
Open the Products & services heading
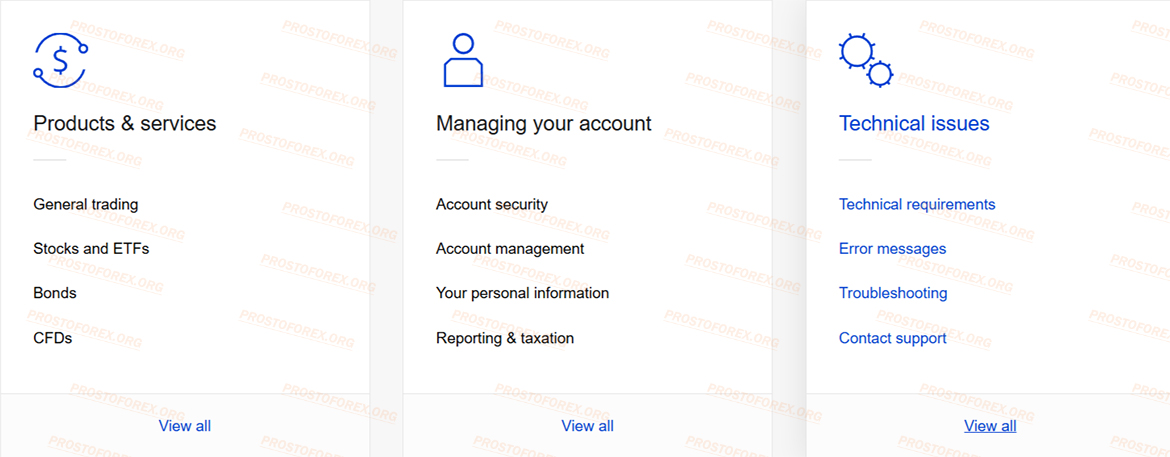[x=125, y=123]
